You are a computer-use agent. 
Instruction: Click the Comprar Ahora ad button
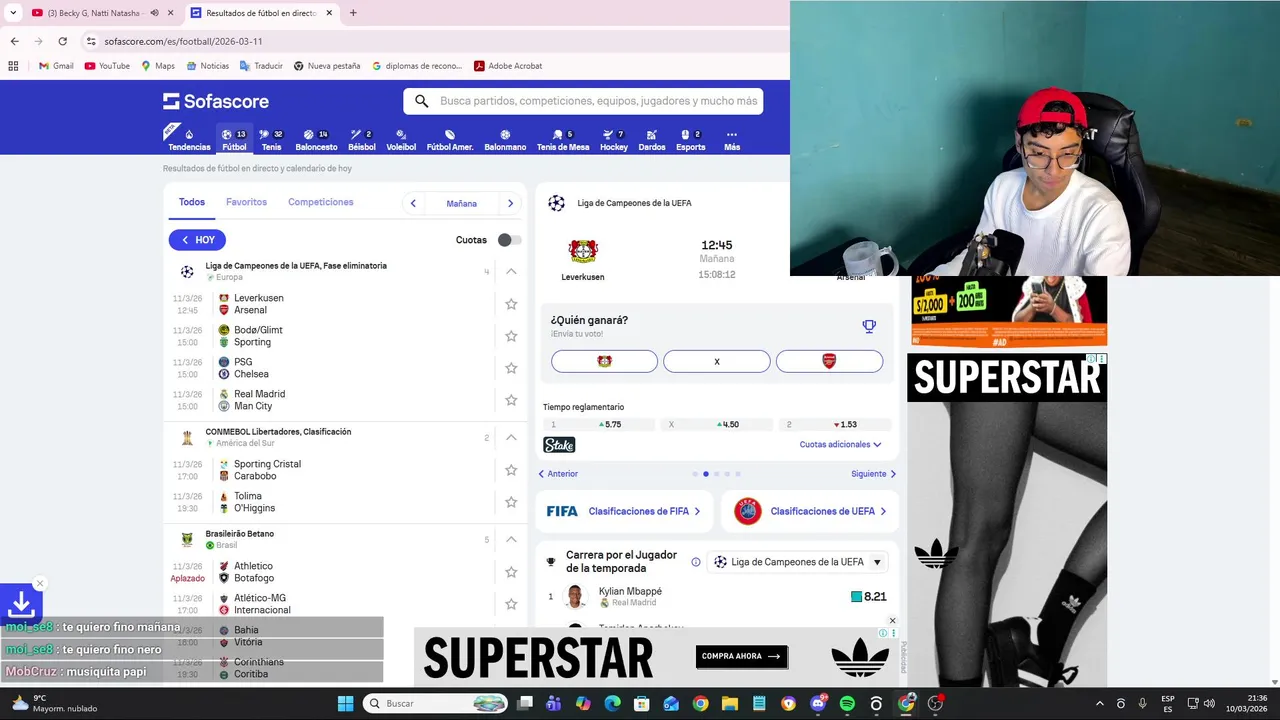pyautogui.click(x=742, y=657)
